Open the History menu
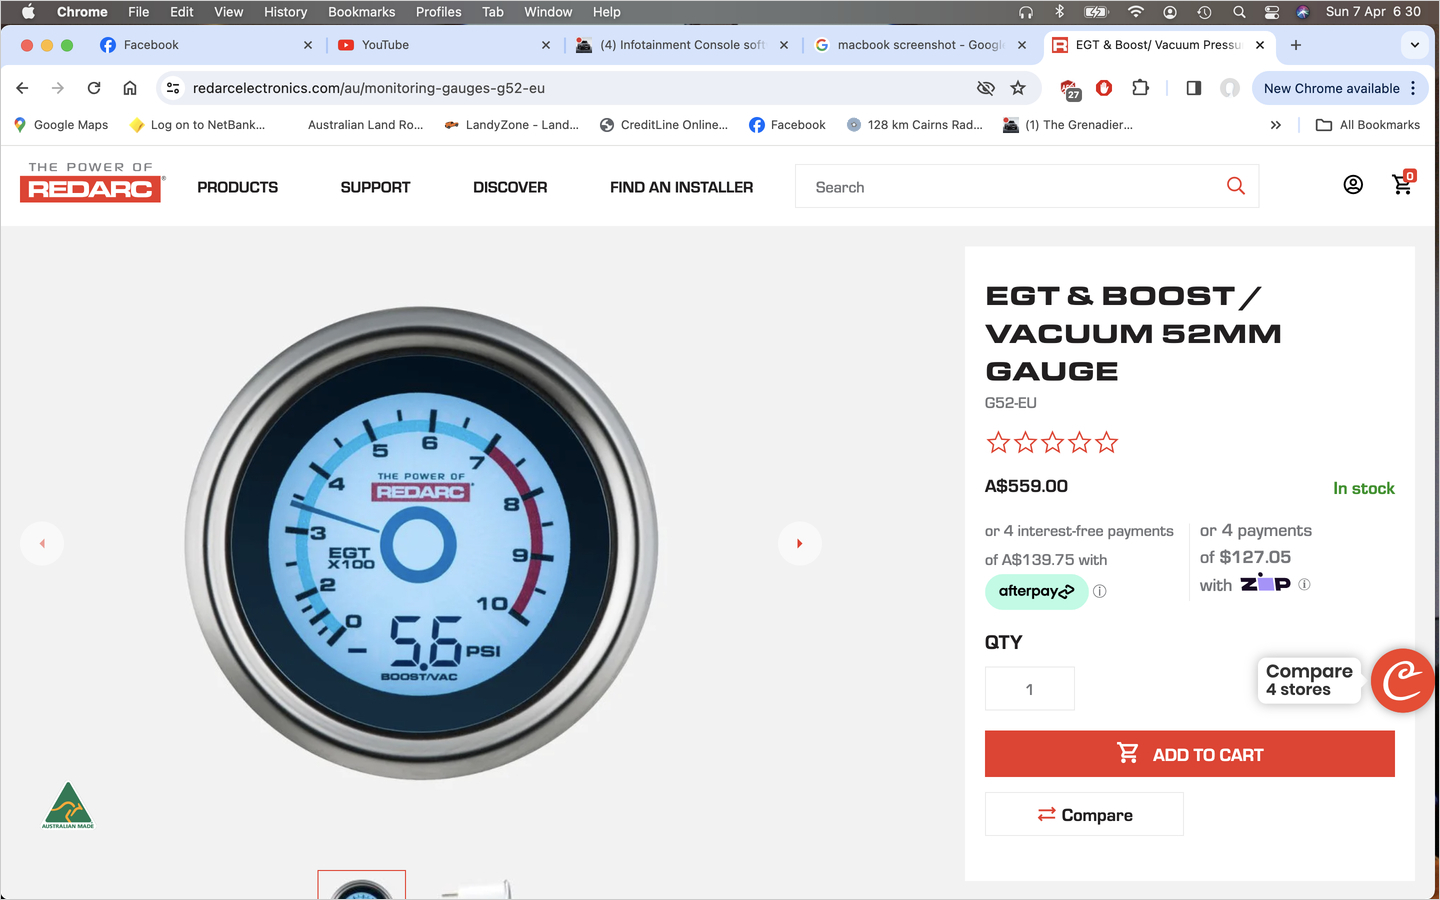Screen dimensions: 1440x900 pos(286,12)
